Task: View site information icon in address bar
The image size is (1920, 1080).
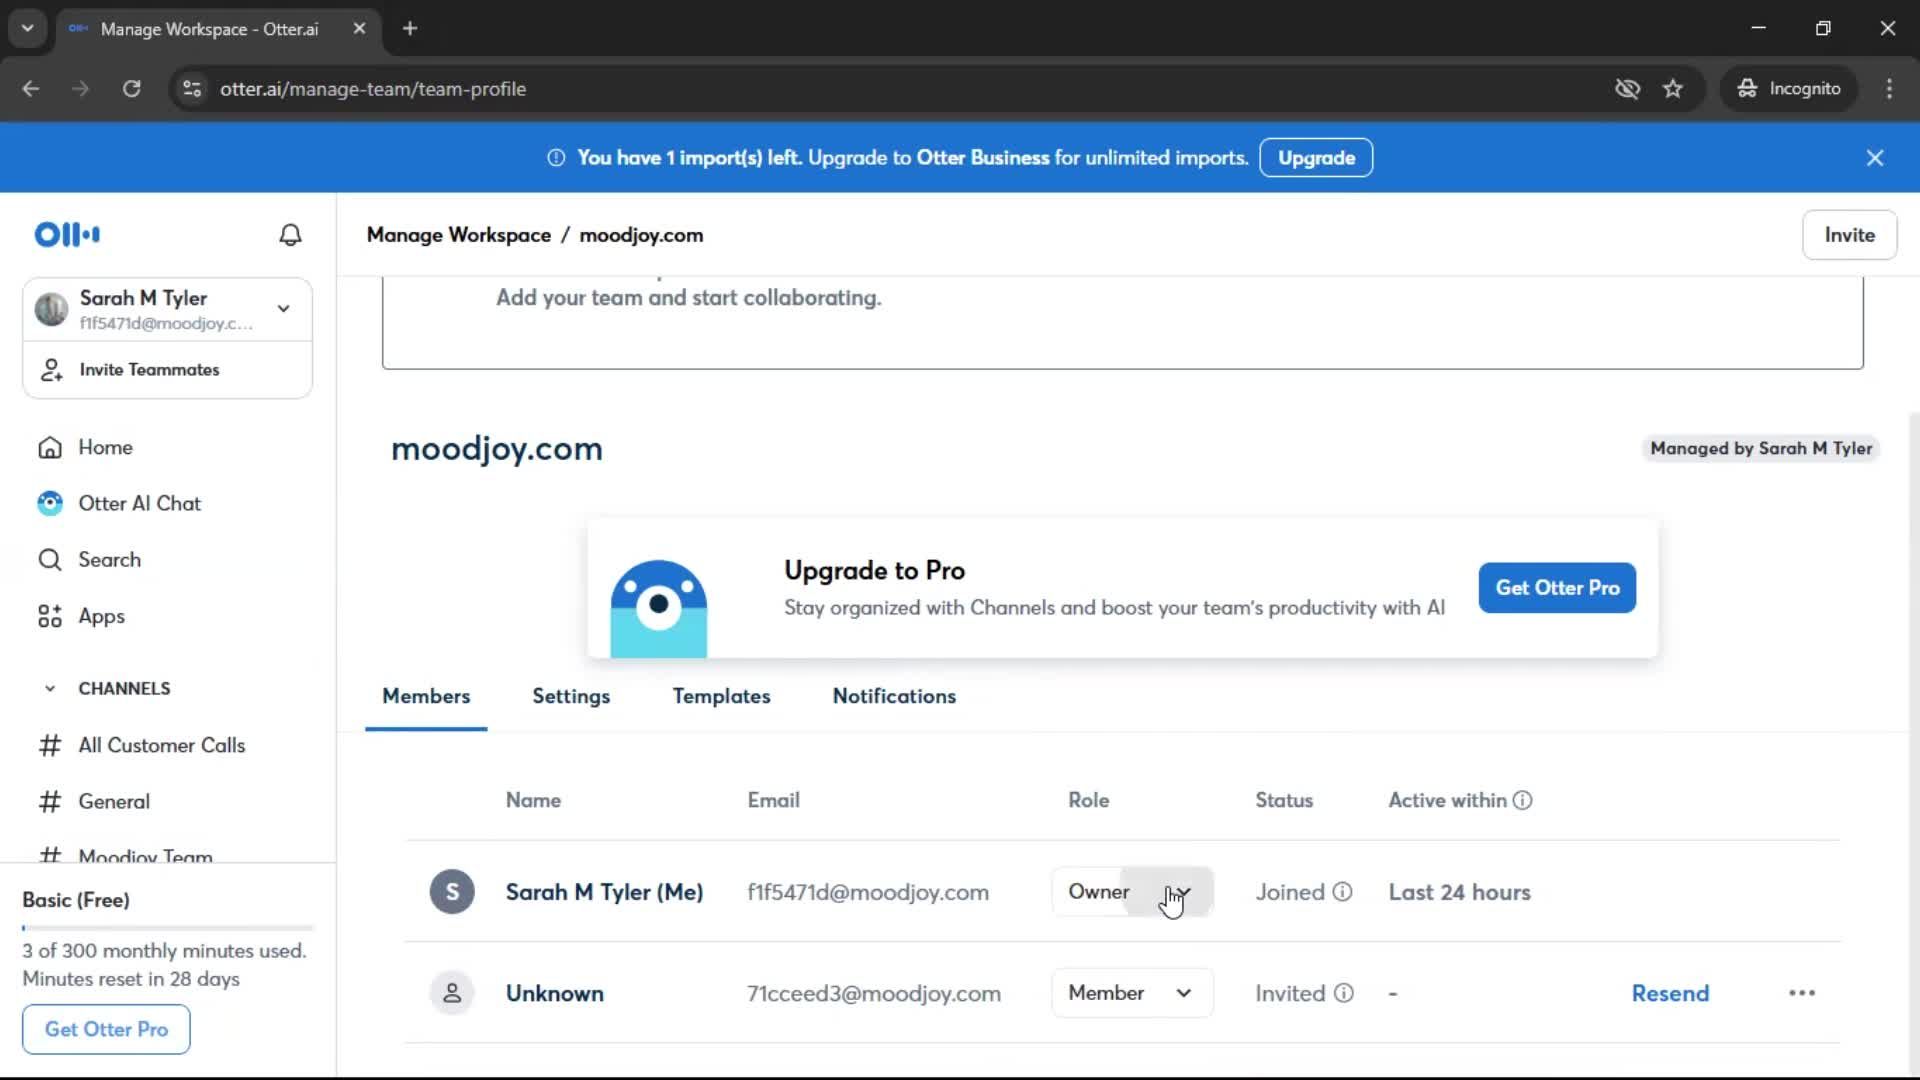Action: point(192,89)
